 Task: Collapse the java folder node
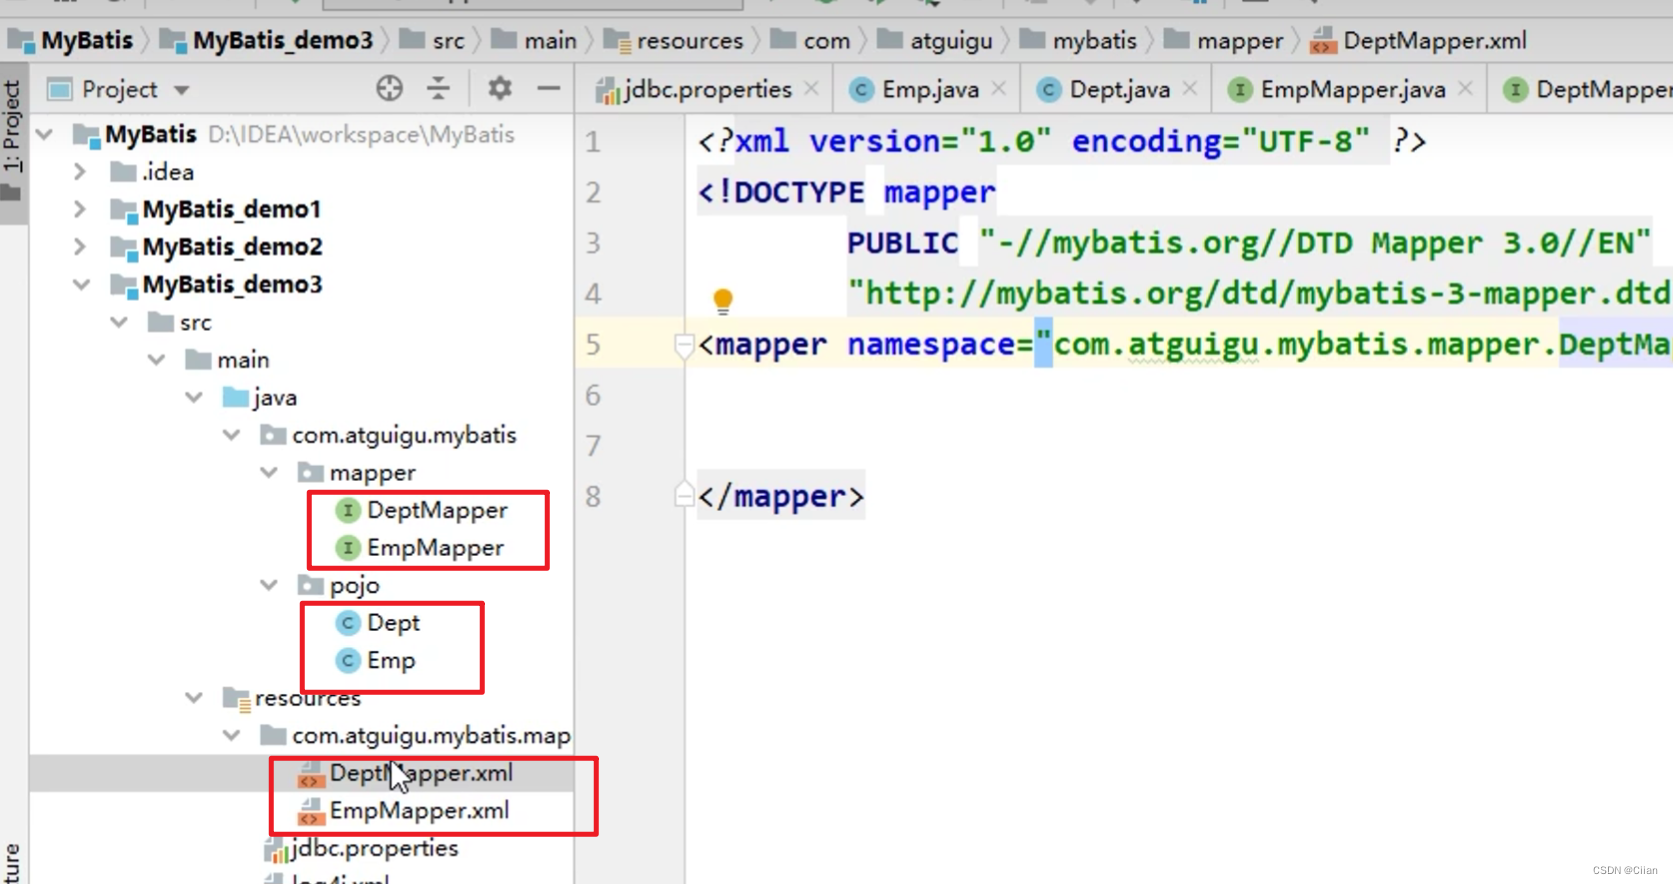click(x=194, y=397)
